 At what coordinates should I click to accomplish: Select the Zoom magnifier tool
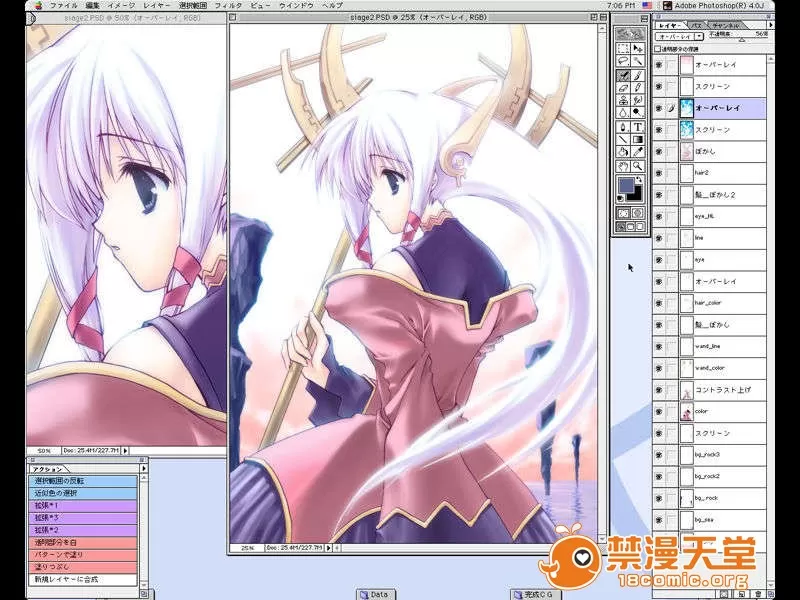[637, 166]
